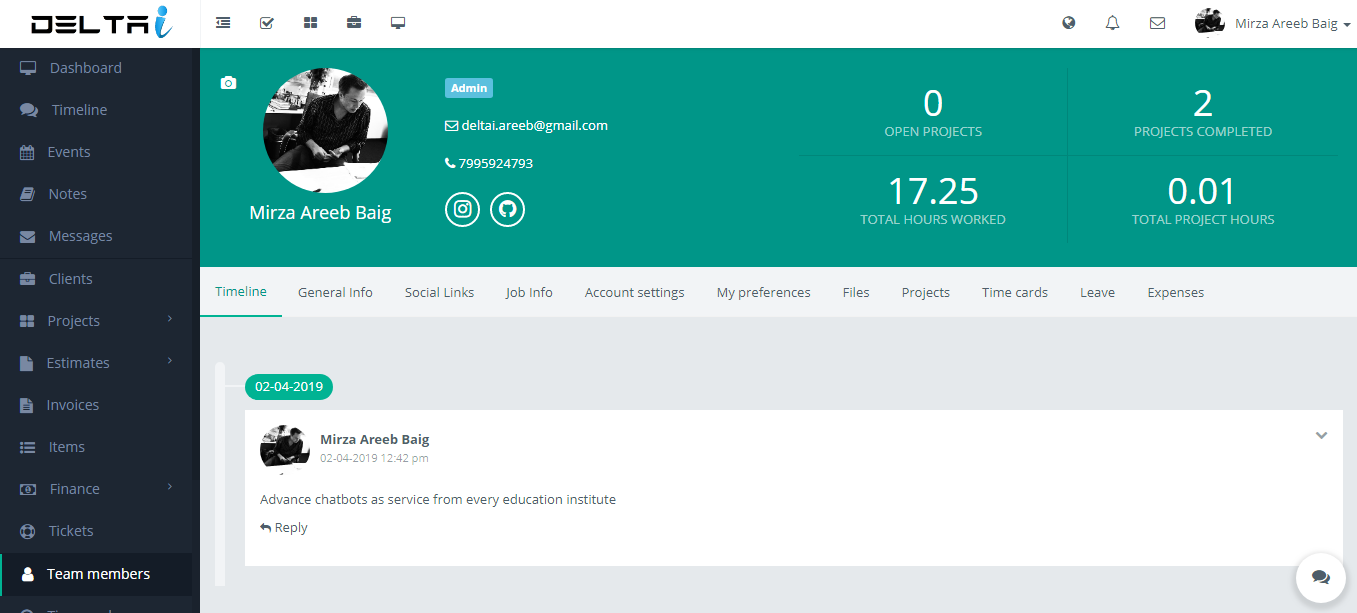Open the briefcase icon in top toolbar
Viewport: 1357px width, 613px height.
tap(354, 23)
